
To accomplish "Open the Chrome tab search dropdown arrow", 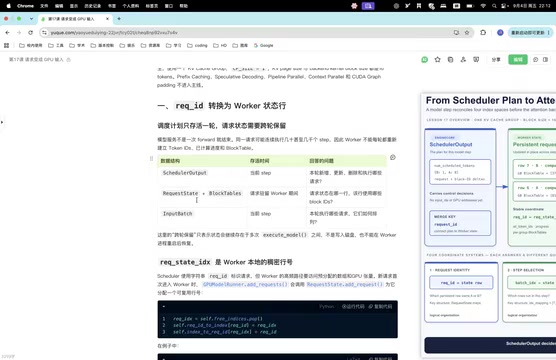I will pos(31,19).
